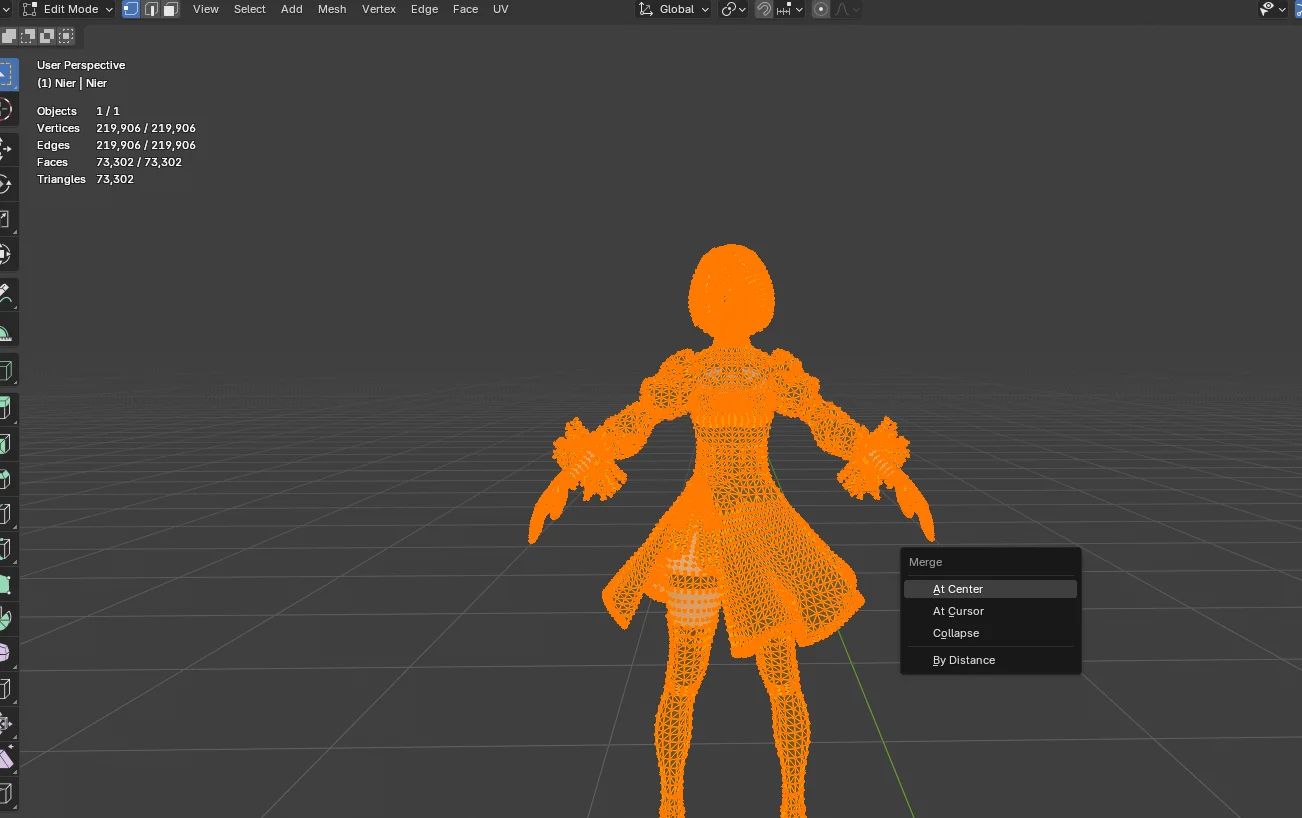Choose the Smooth vertices tool
This screenshot has width=1302, height=818.
click(7, 654)
